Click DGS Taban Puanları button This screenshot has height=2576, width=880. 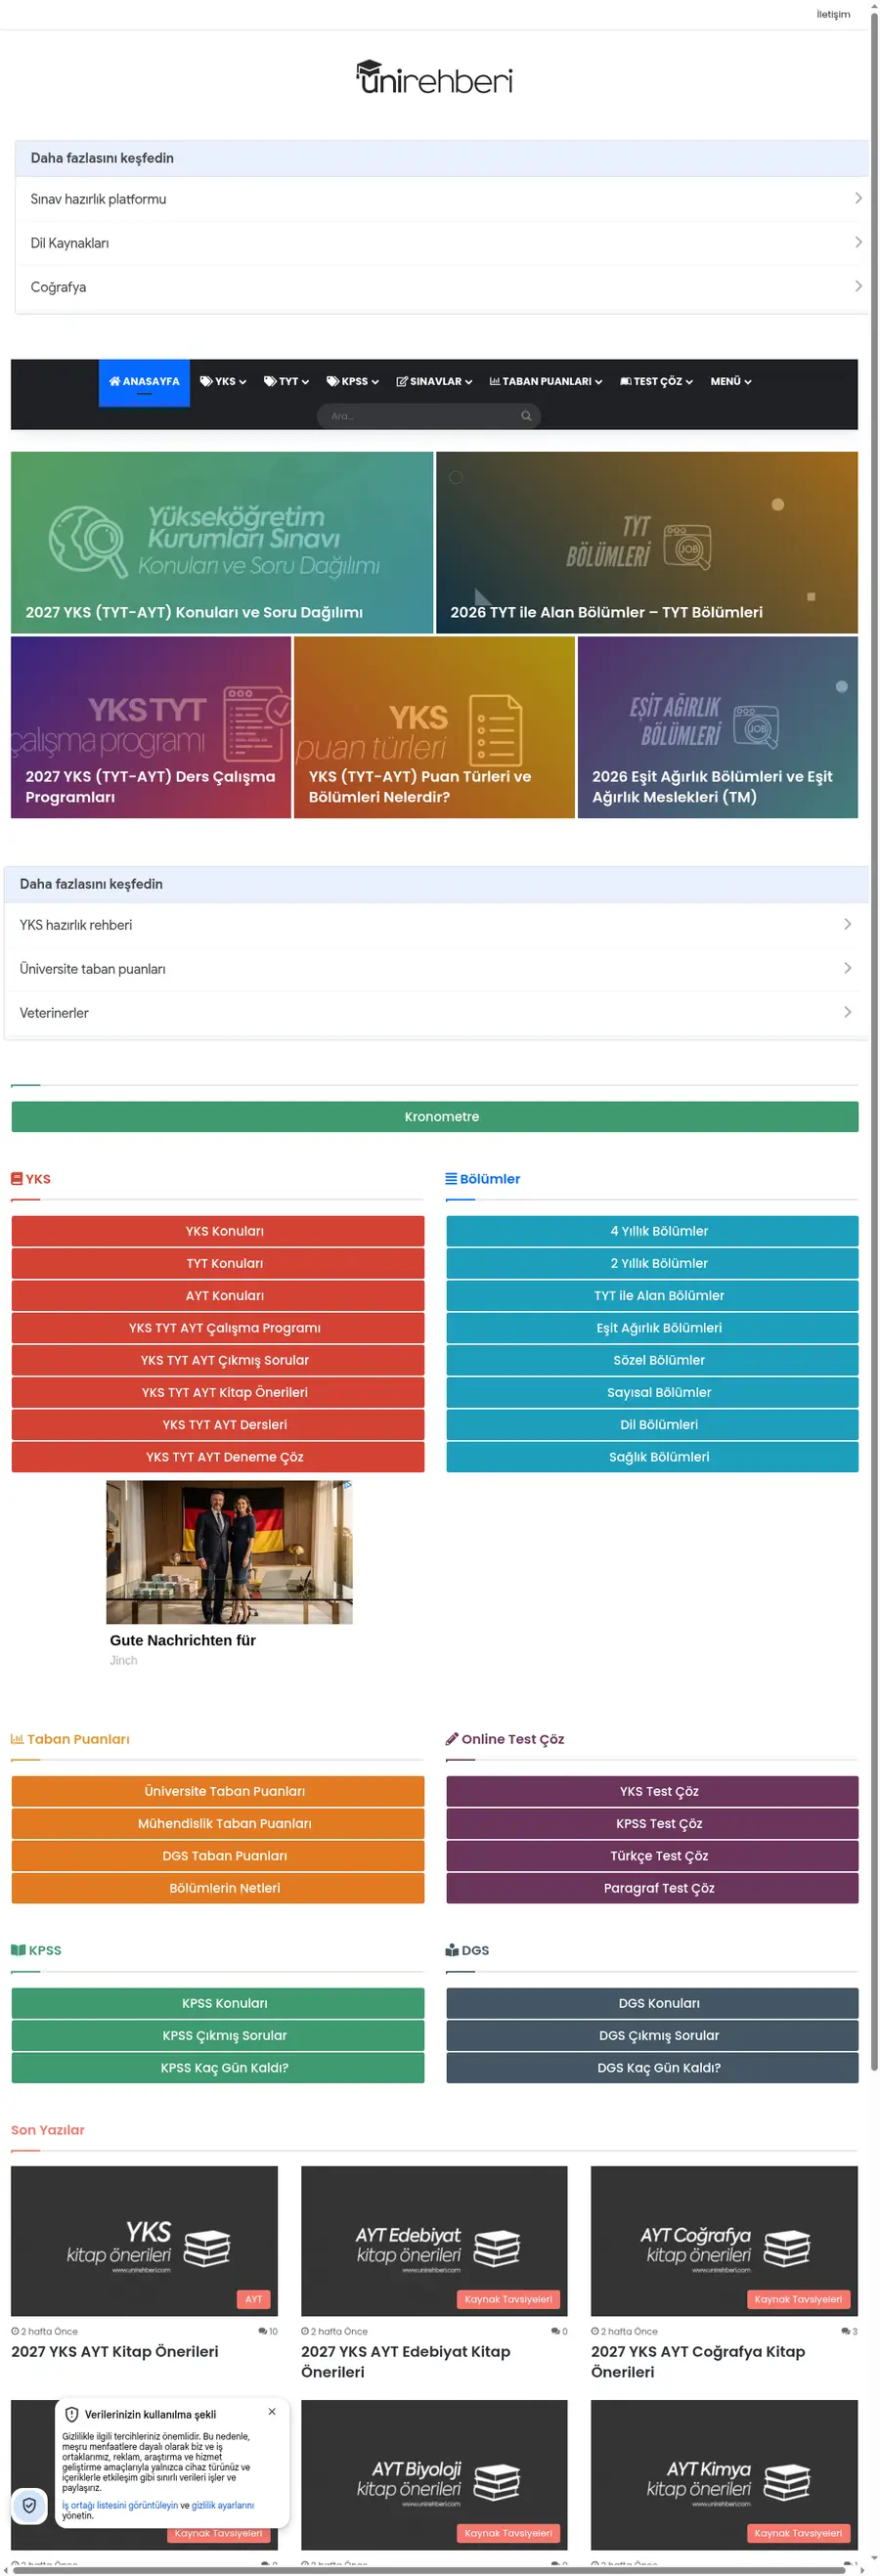point(218,1856)
